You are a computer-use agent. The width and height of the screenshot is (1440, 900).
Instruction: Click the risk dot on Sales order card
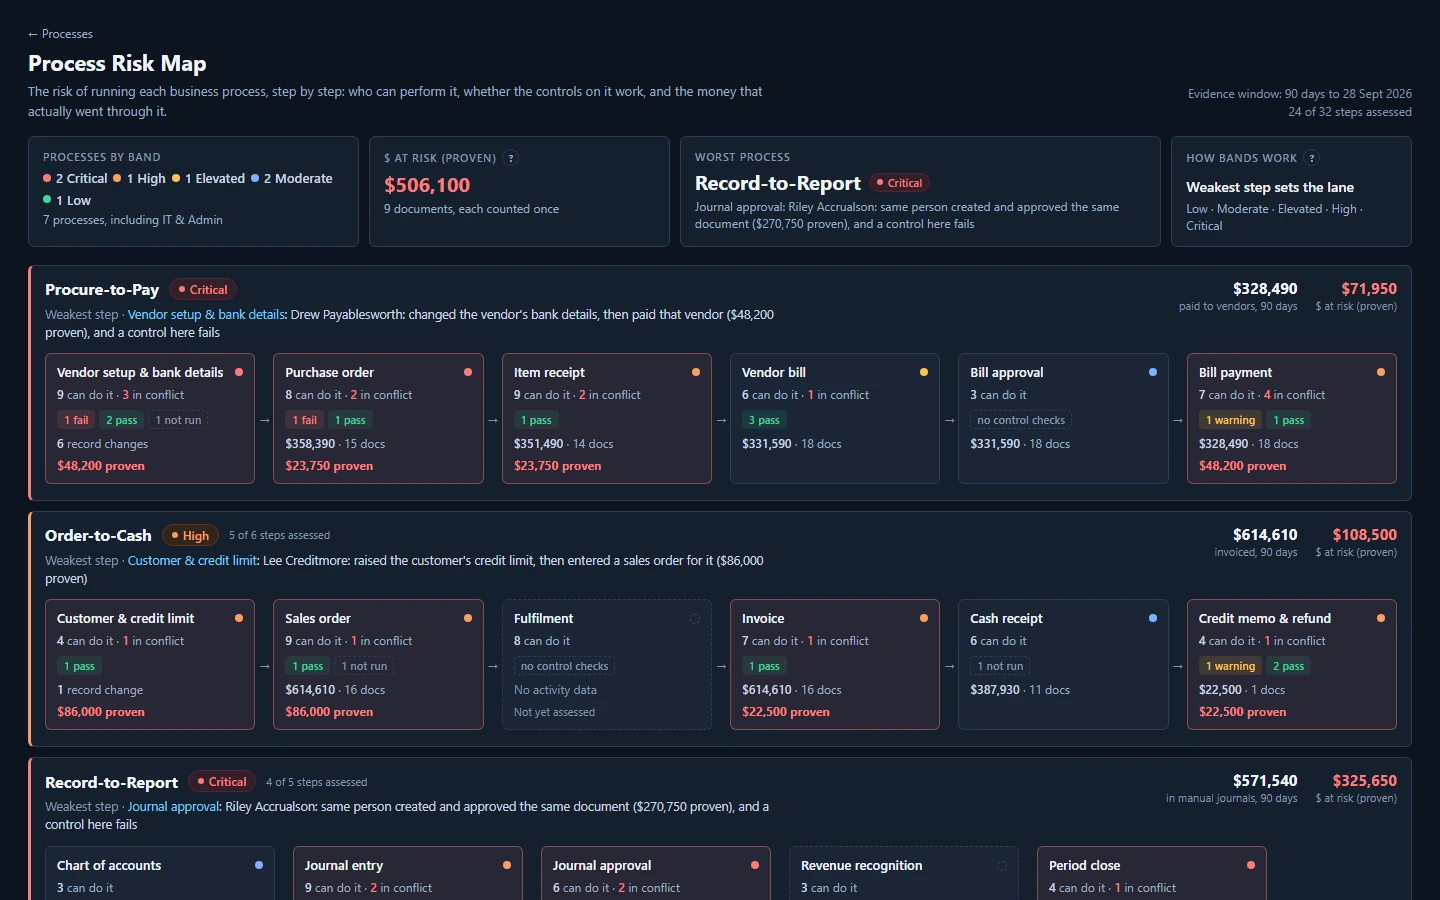468,618
